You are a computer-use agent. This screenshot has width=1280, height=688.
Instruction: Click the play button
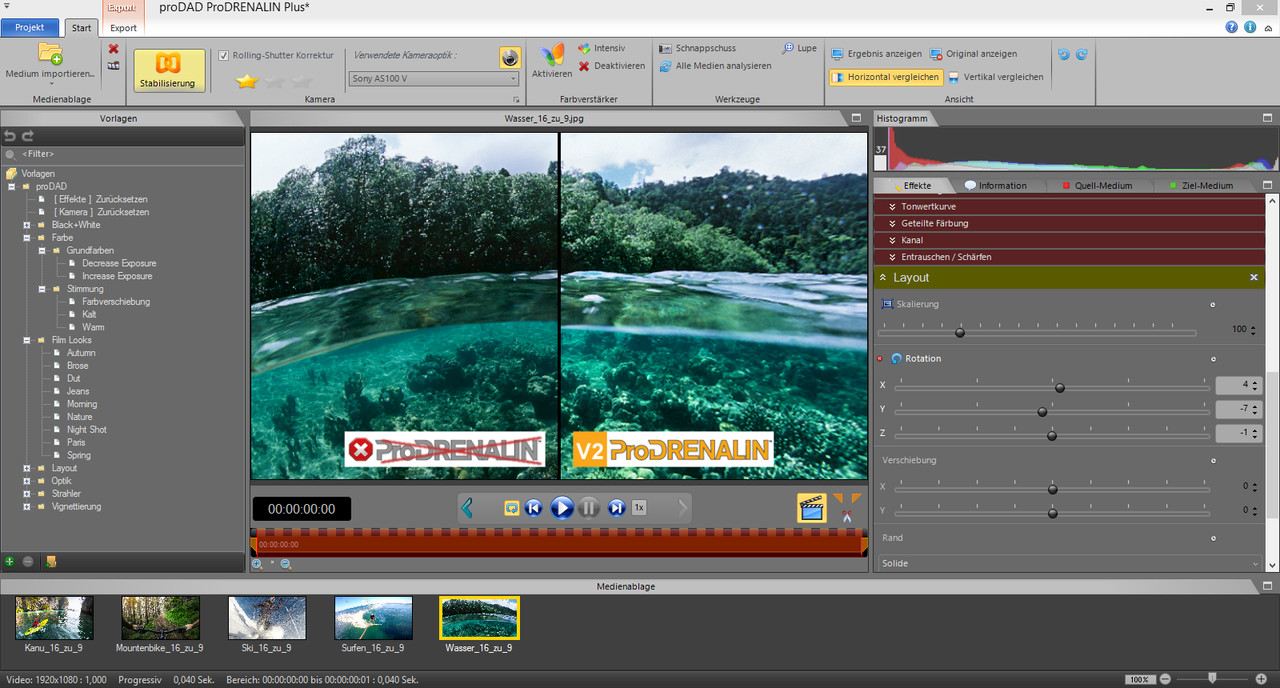(562, 508)
